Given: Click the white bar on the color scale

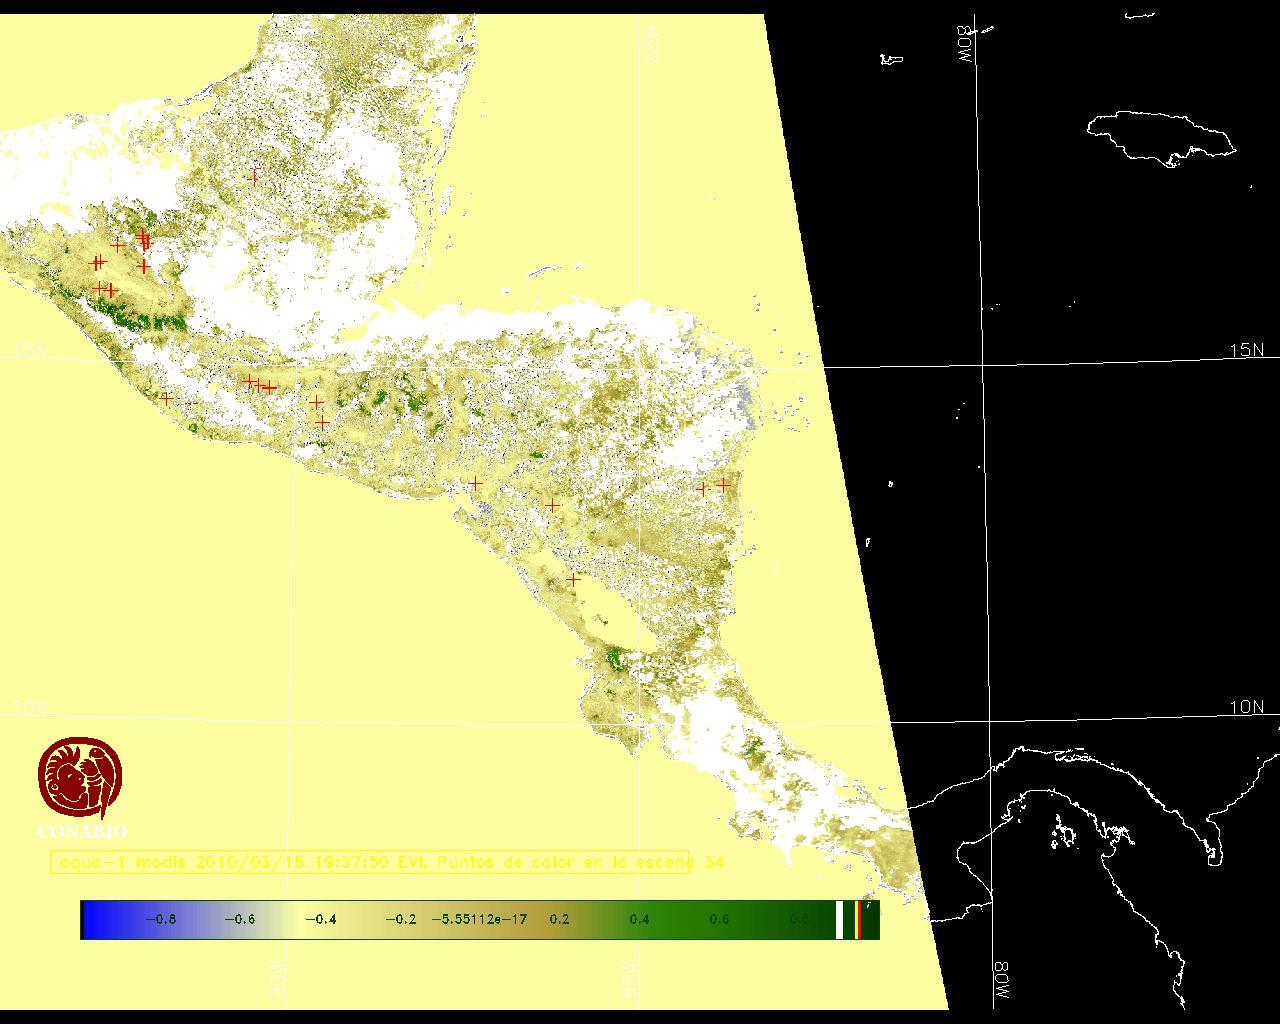Looking at the screenshot, I should click(x=840, y=919).
